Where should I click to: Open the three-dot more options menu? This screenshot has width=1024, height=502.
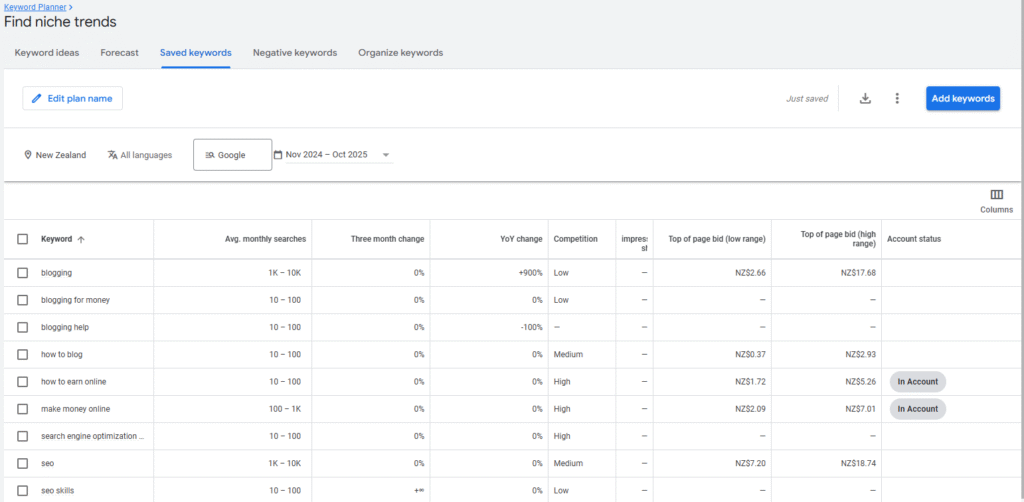click(897, 99)
